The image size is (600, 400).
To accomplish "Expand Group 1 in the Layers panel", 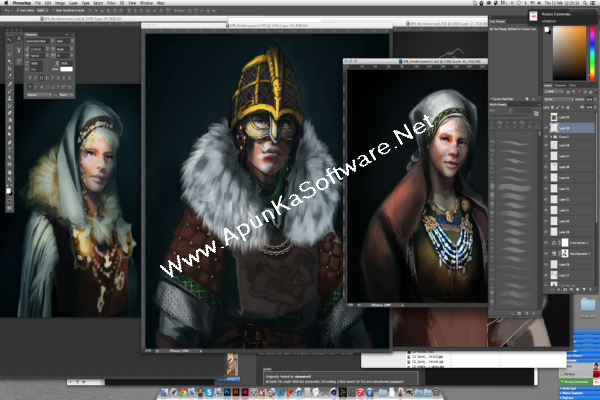I will point(551,137).
